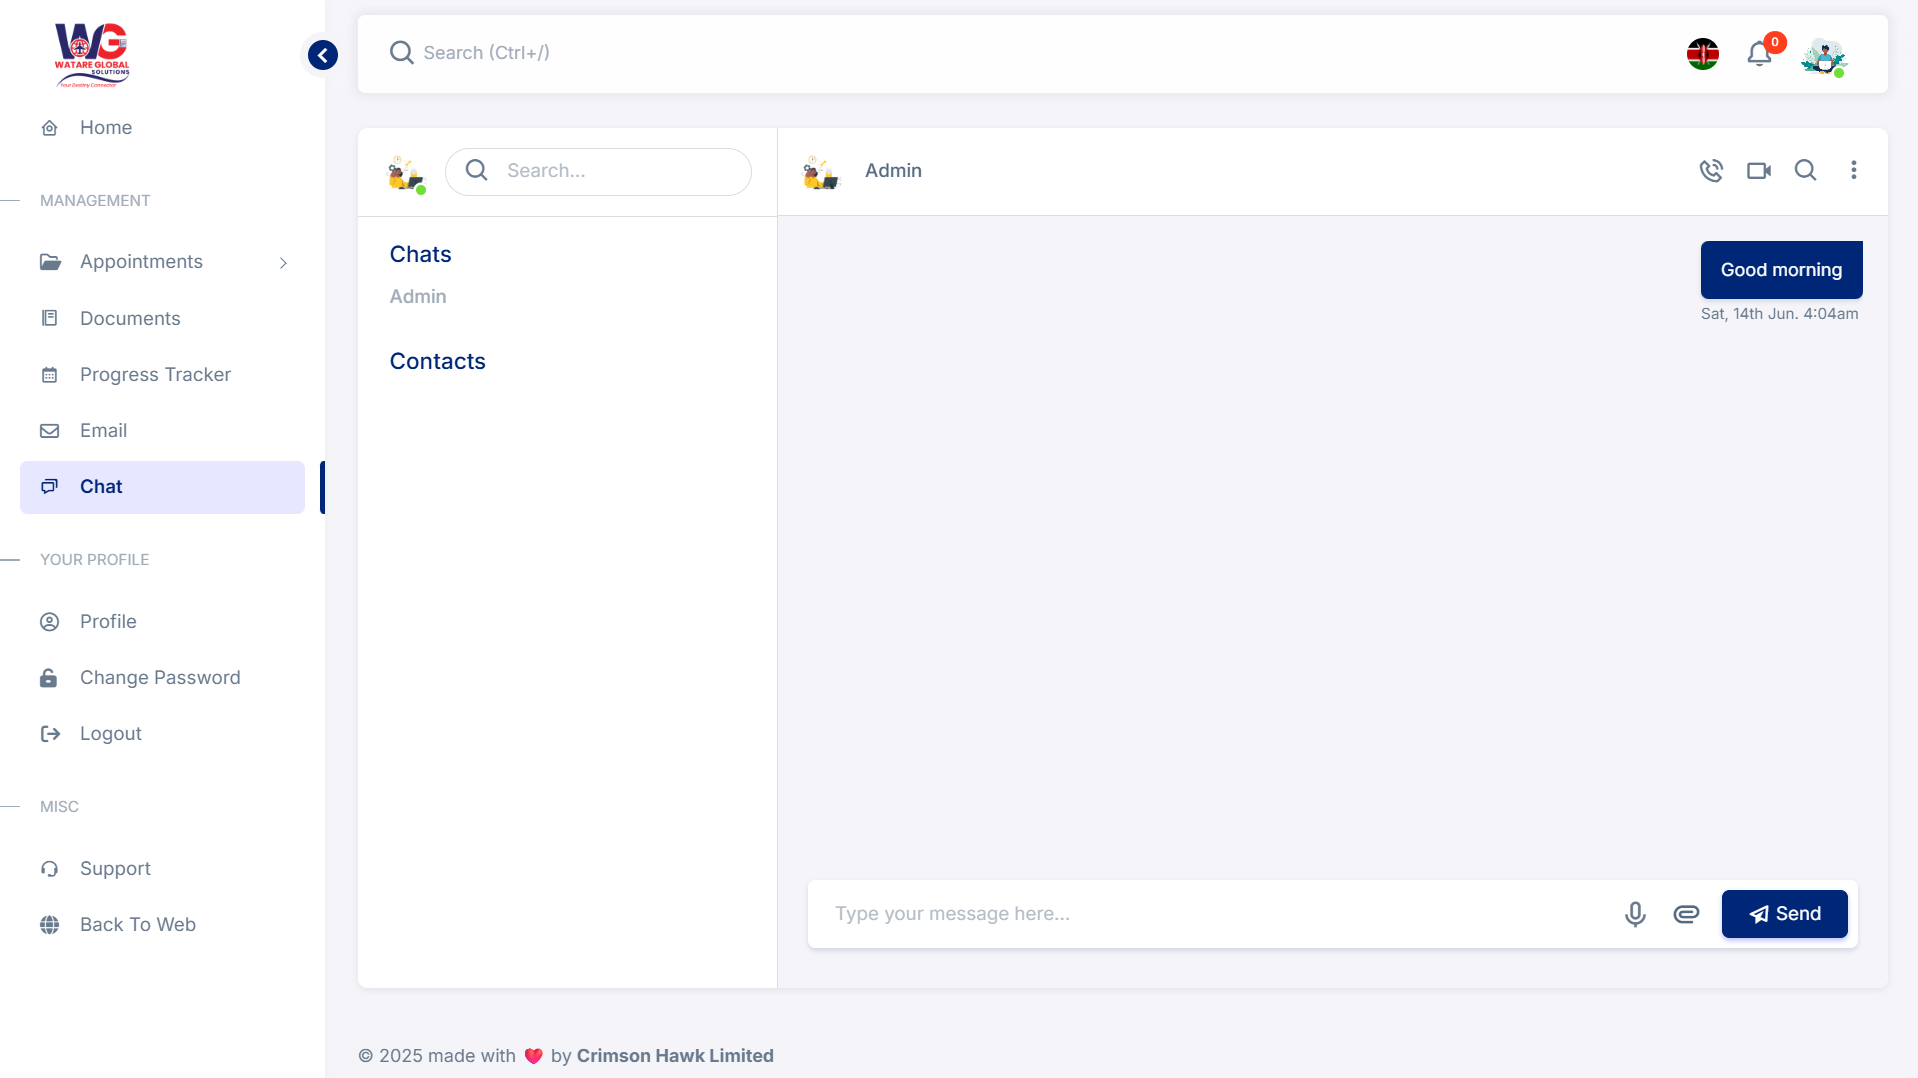Viewport: 1918px width, 1078px height.
Task: Open the three-dot chat options menu
Action: pyautogui.click(x=1853, y=170)
